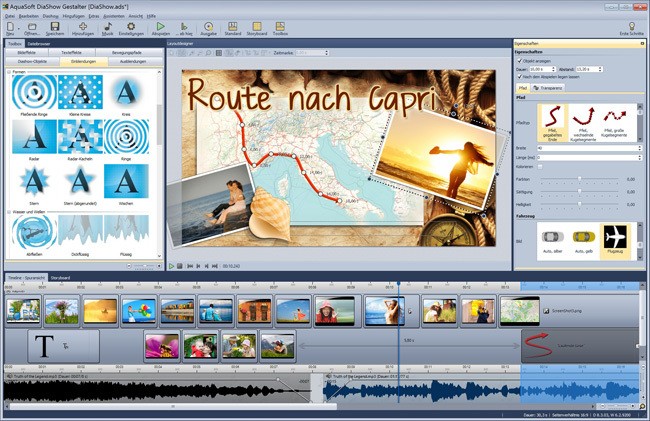Switch to the Transparenz tab
This screenshot has height=421, width=650.
[x=550, y=87]
